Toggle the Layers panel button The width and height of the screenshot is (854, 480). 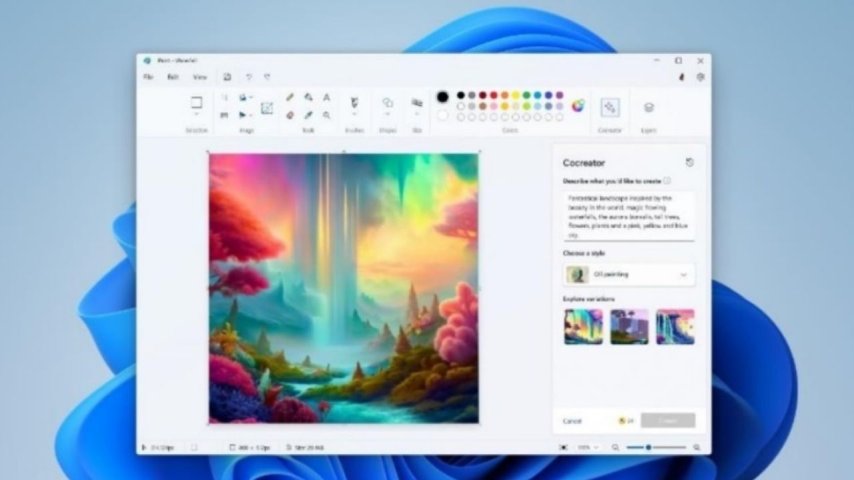point(648,107)
